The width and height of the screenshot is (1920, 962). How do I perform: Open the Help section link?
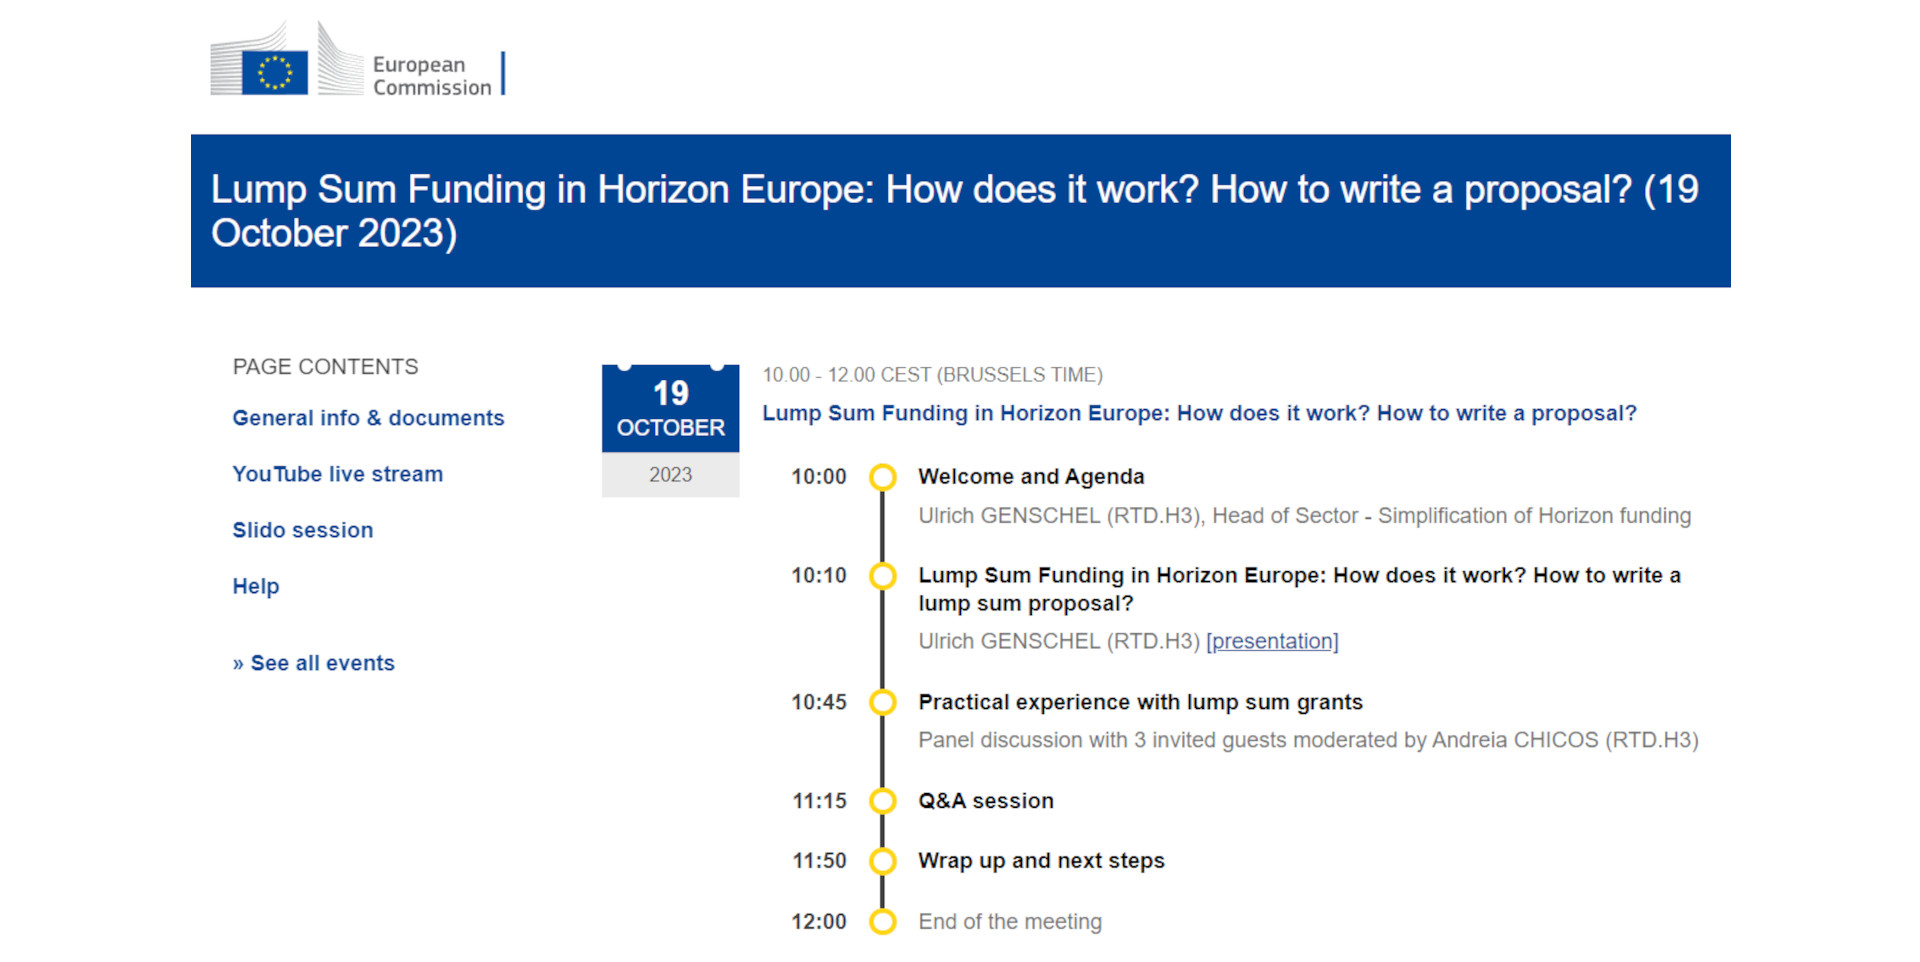click(x=255, y=586)
